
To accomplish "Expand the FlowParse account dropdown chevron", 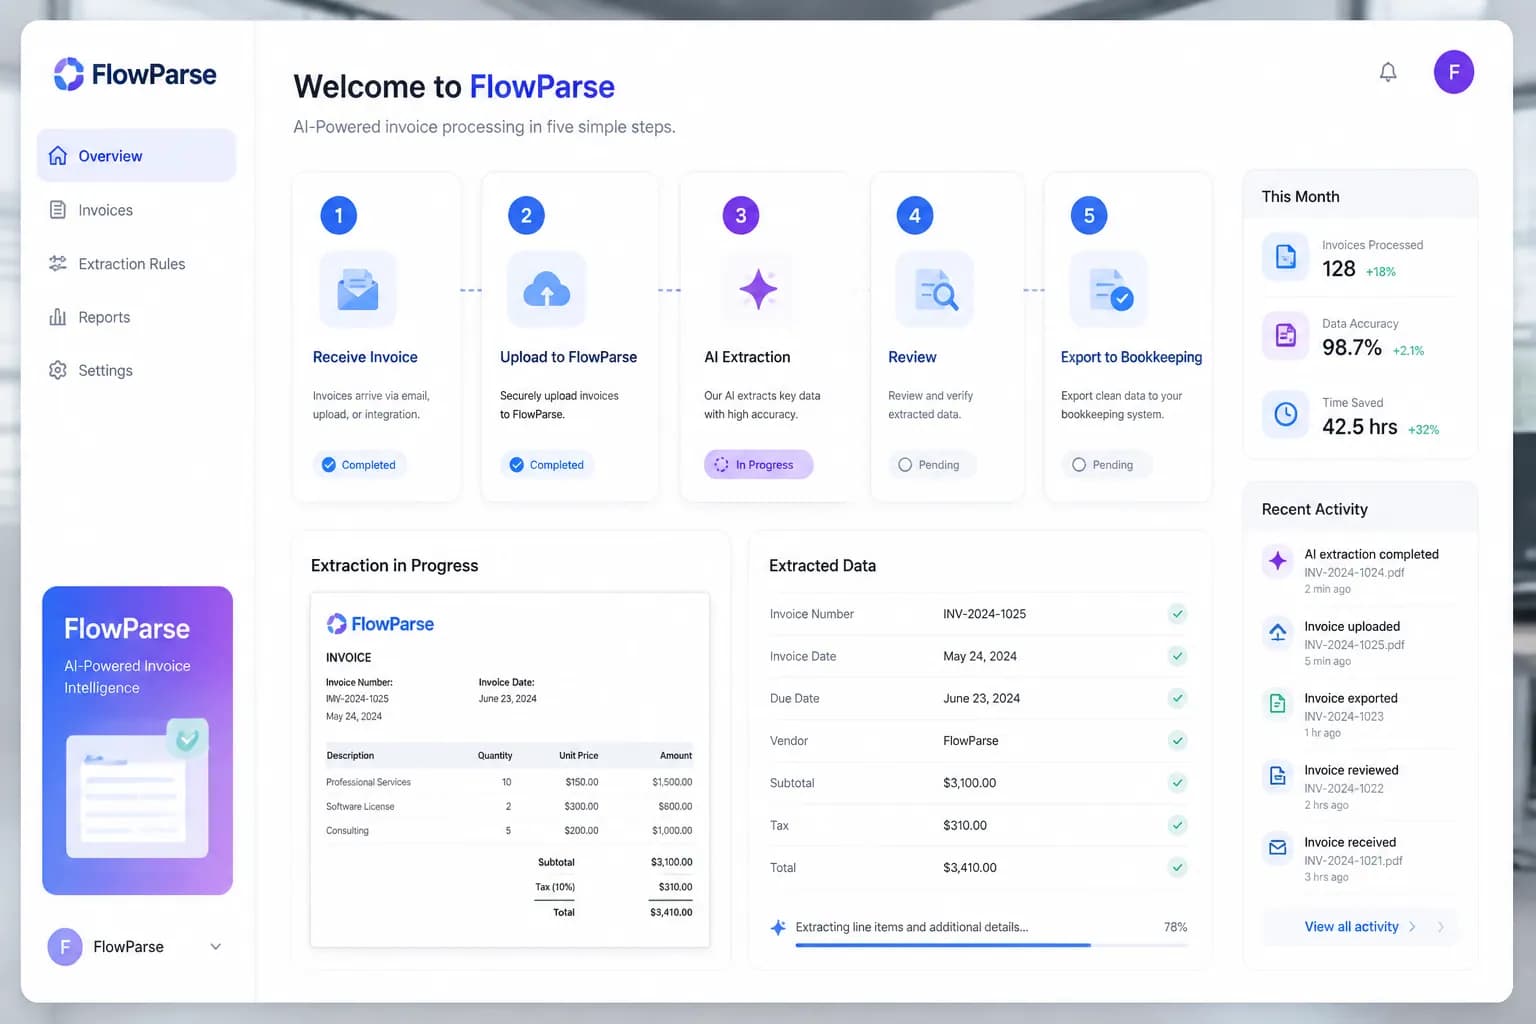I will coord(215,947).
